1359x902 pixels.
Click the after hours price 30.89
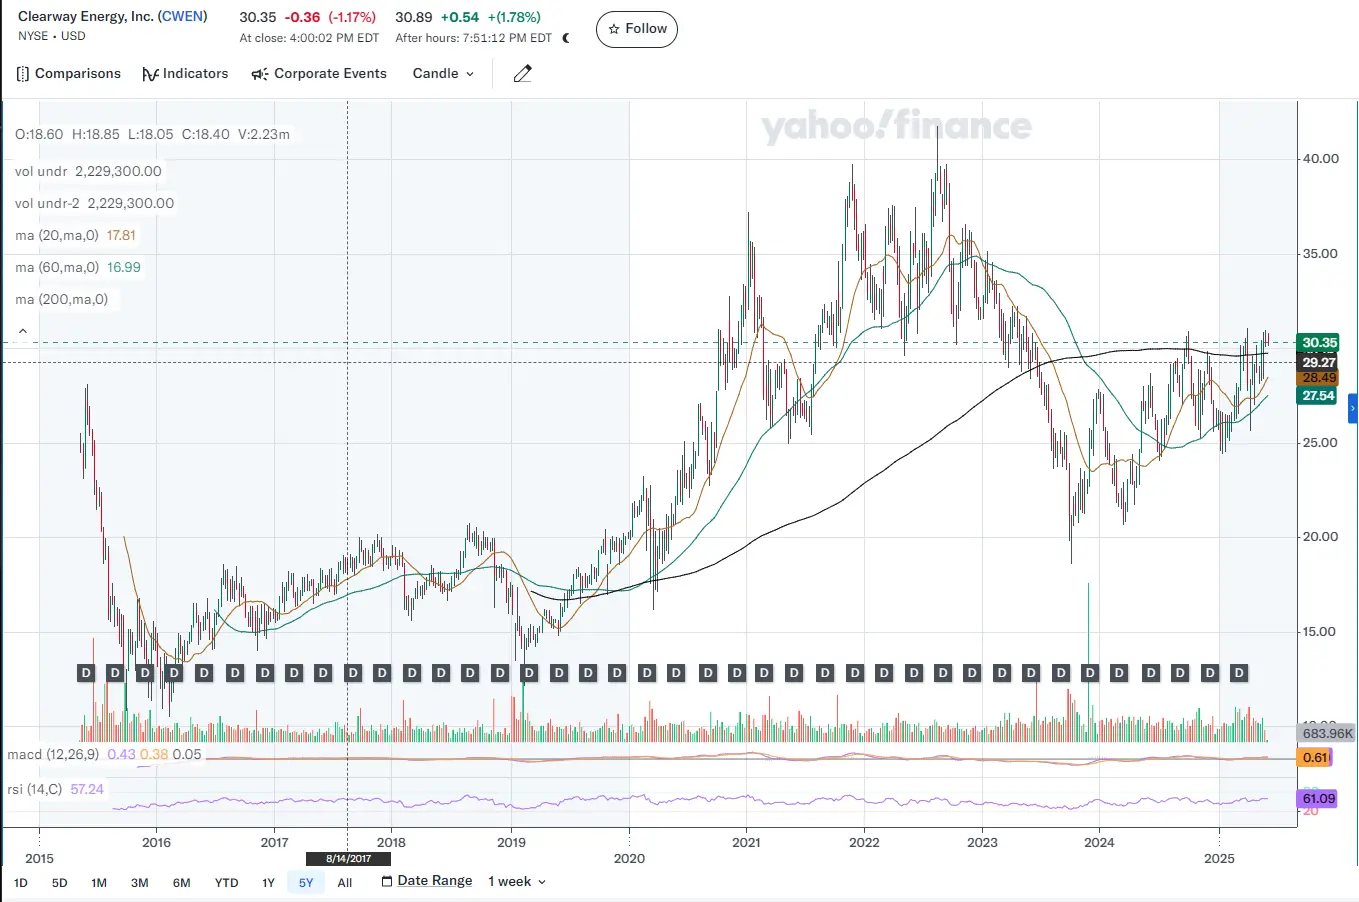click(414, 17)
